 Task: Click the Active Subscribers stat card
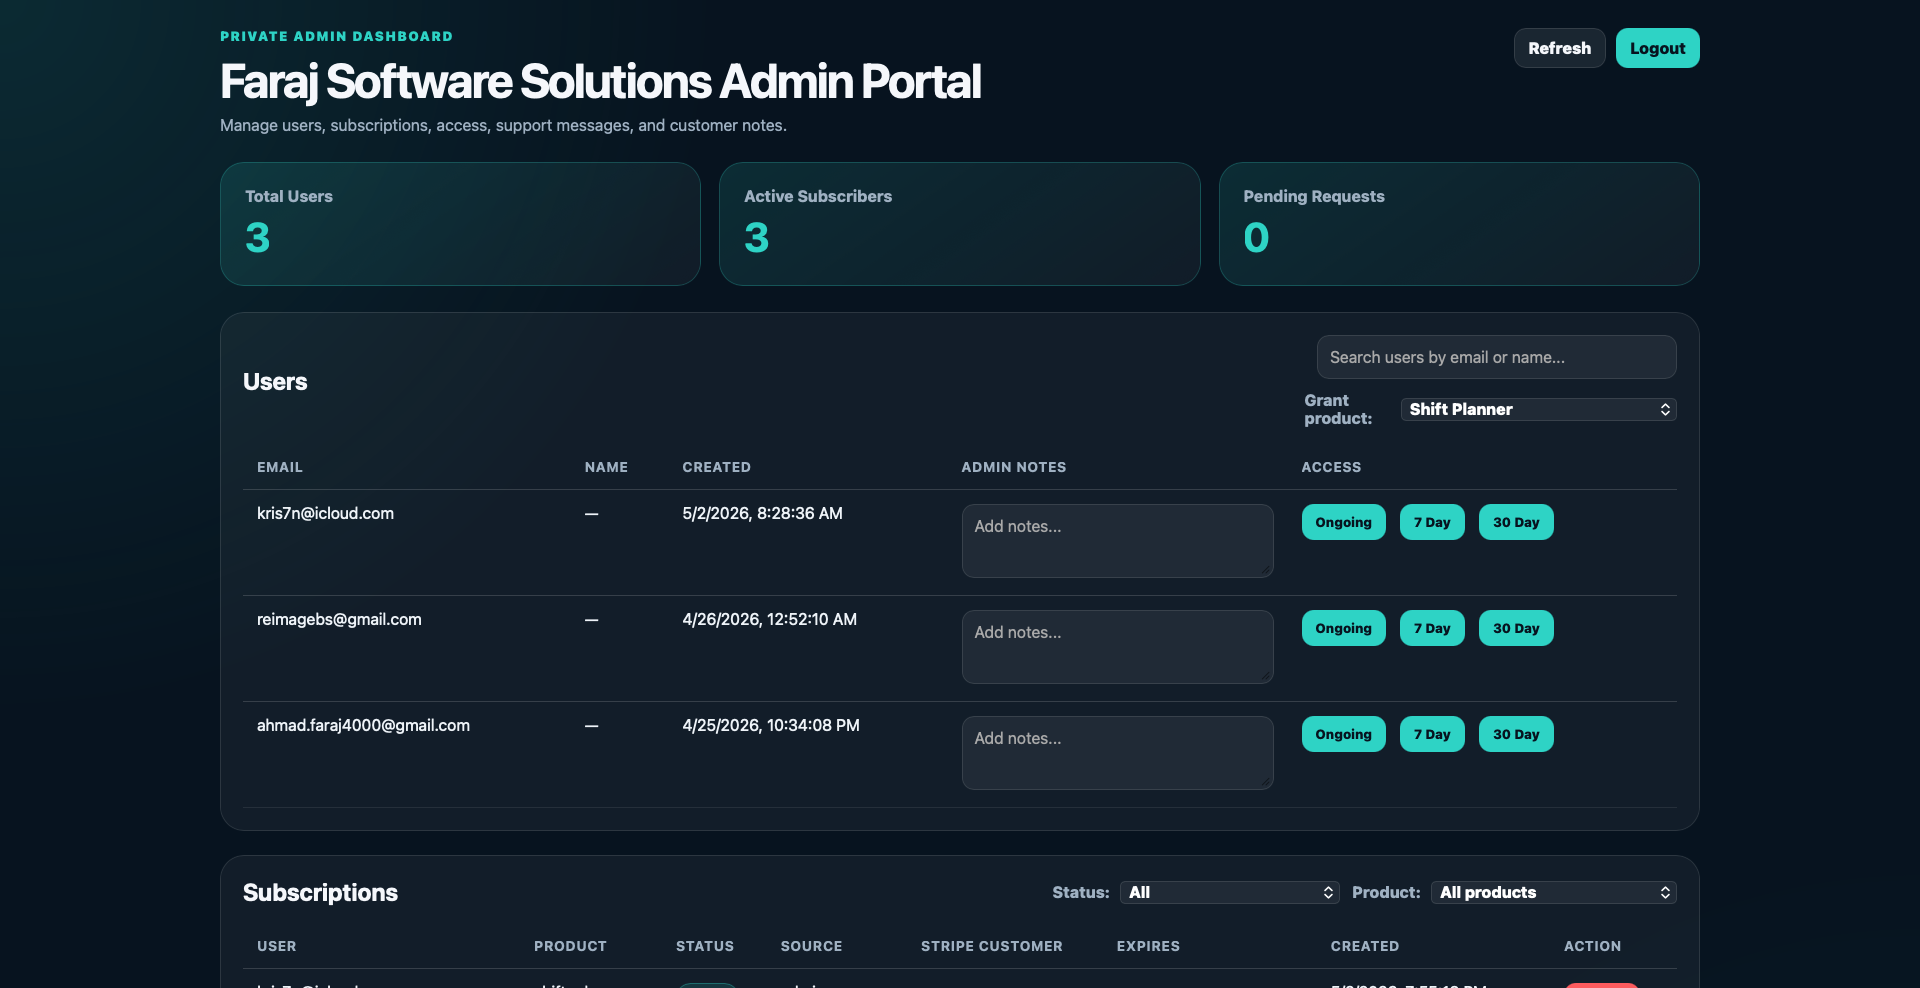pyautogui.click(x=959, y=224)
